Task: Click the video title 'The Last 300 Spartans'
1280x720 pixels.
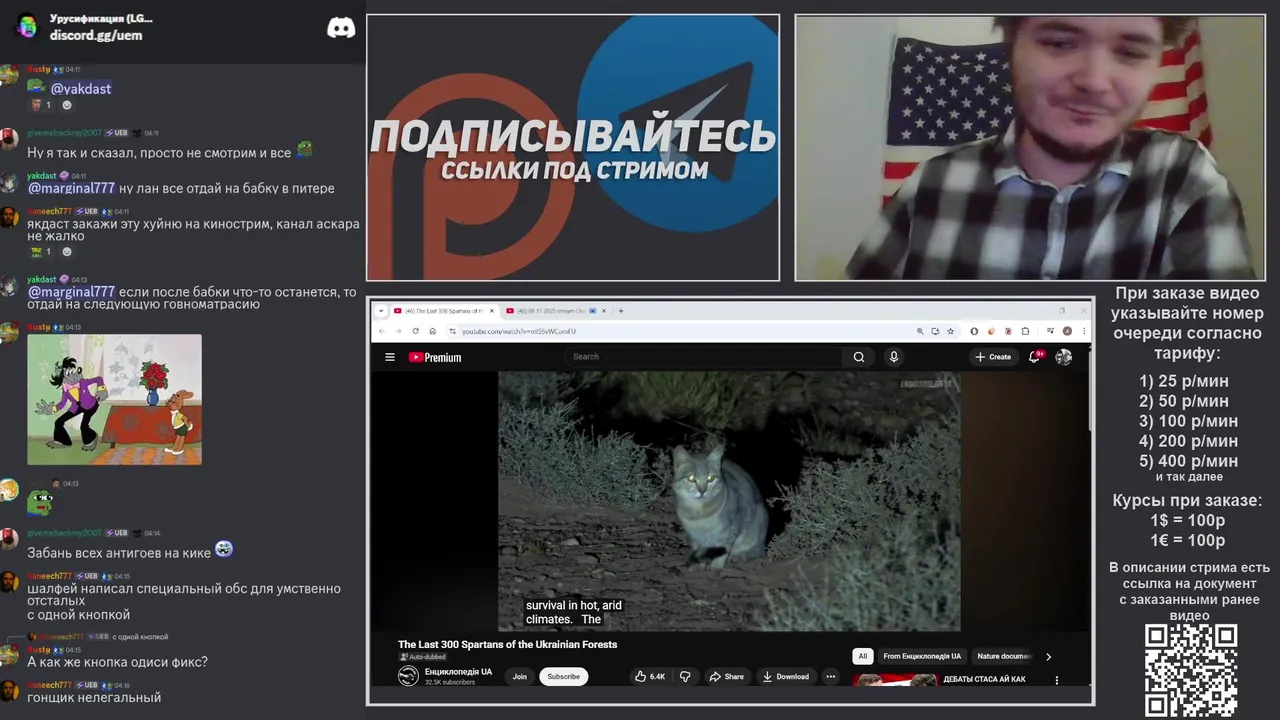Action: 507,645
